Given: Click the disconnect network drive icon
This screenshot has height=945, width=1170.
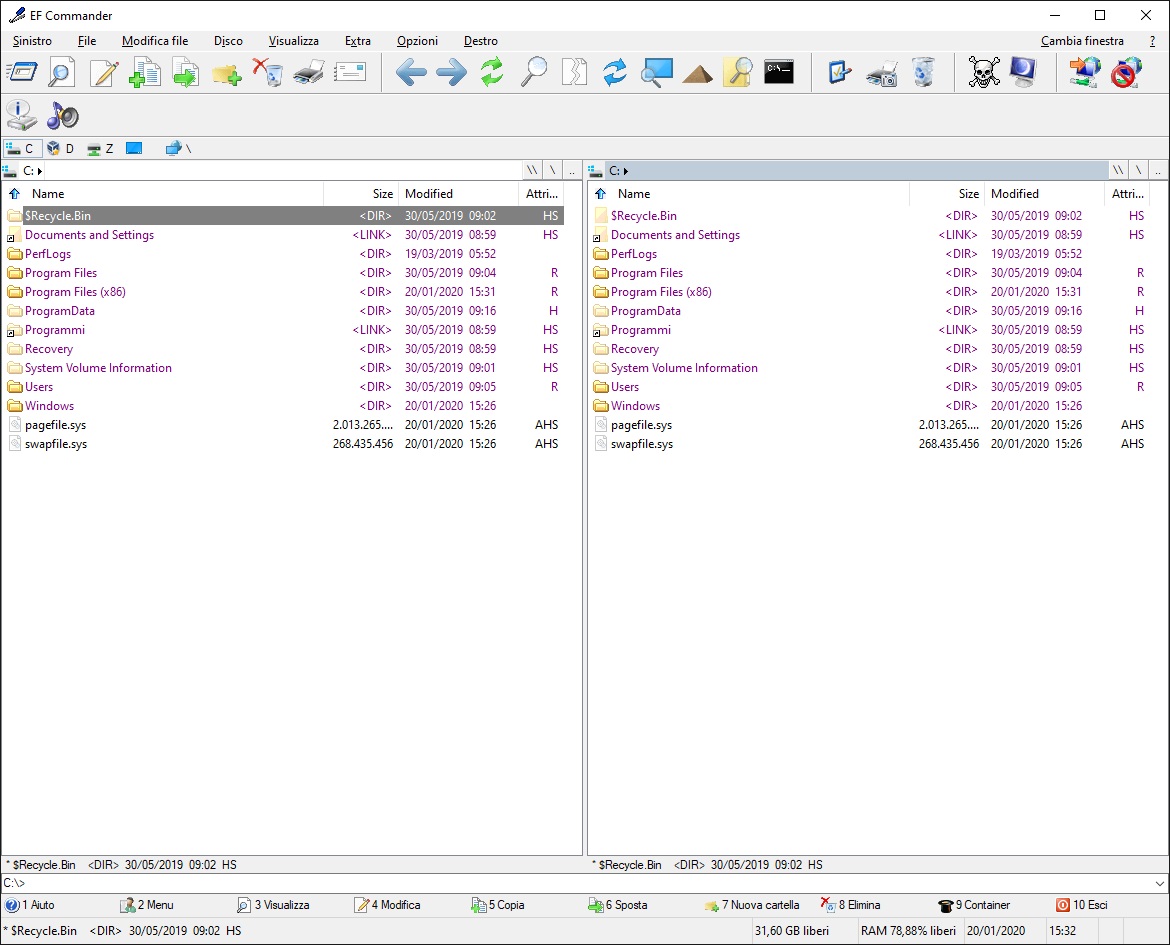Looking at the screenshot, I should [1126, 72].
